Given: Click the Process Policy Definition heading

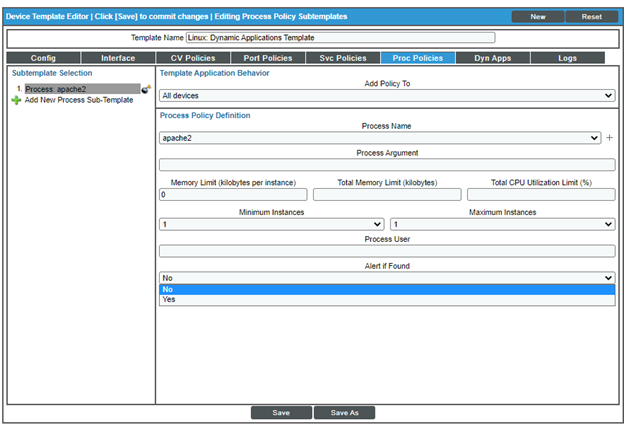Looking at the screenshot, I should 205,115.
